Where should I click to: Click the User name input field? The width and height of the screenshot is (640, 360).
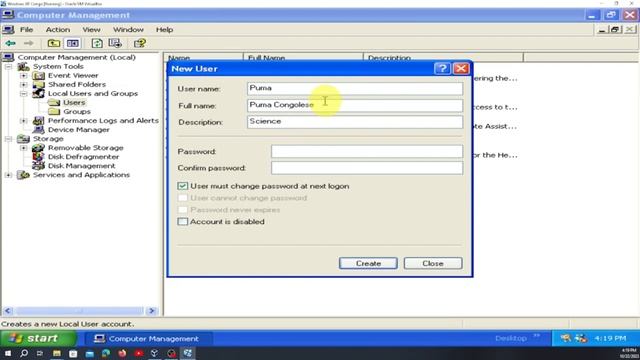[355, 88]
